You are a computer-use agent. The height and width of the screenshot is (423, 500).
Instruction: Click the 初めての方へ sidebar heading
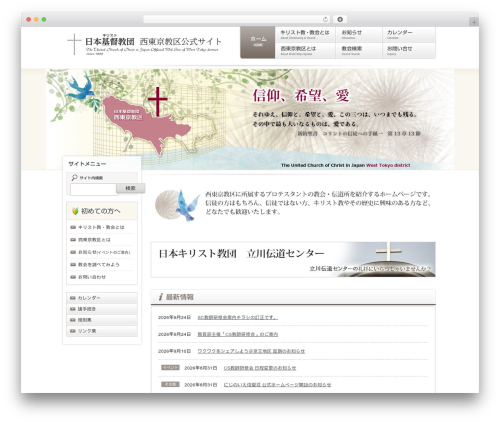(x=101, y=211)
